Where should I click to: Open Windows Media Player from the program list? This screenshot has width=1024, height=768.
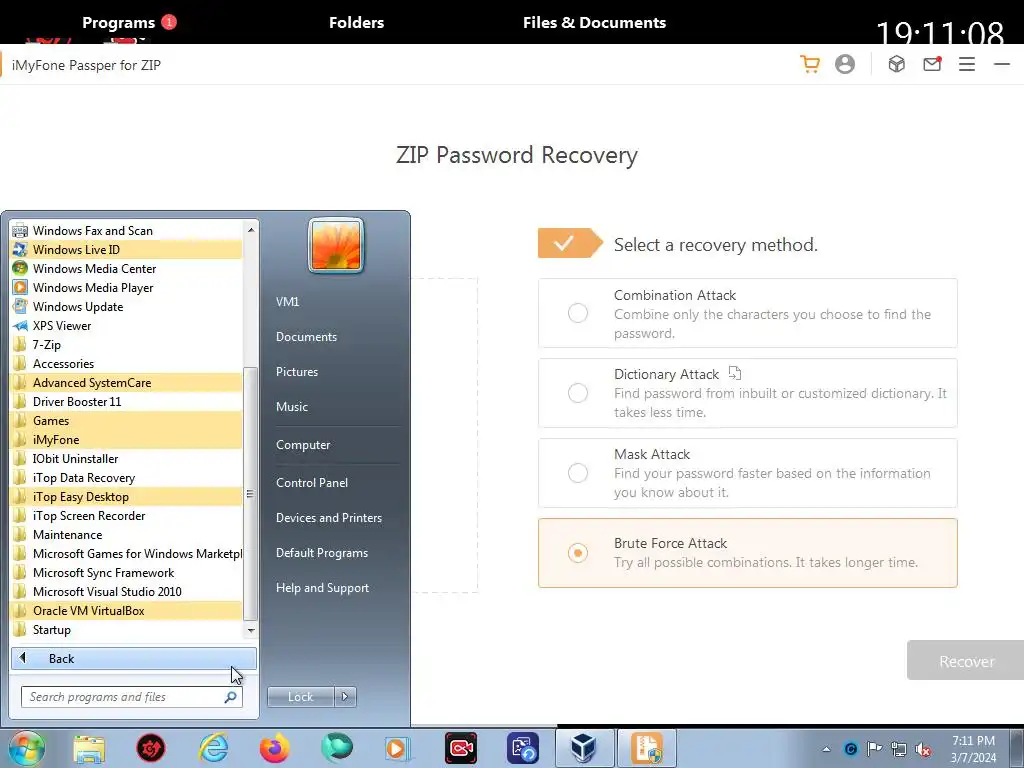127,287
